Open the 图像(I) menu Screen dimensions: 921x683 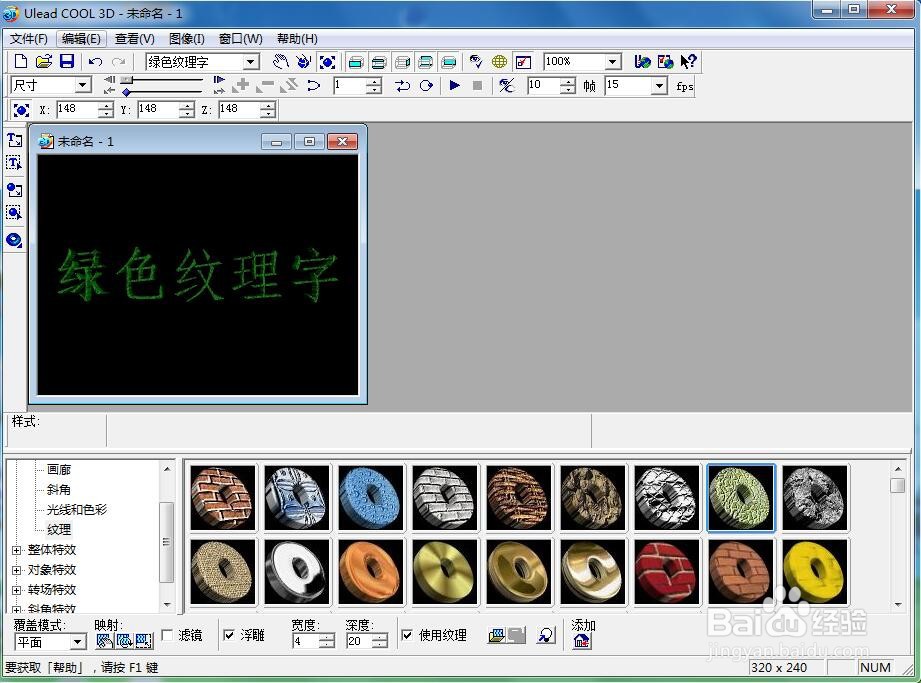tap(187, 39)
